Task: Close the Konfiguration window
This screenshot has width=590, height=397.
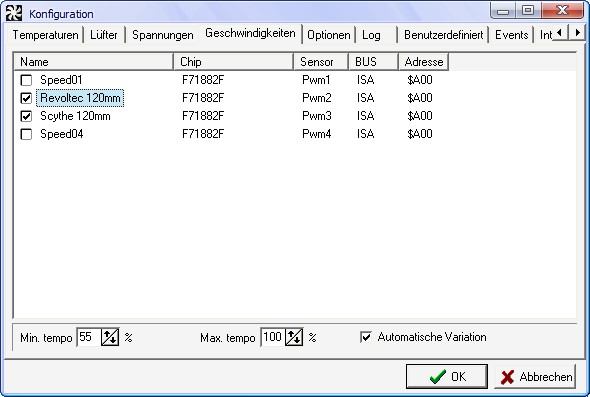Action: point(562,11)
